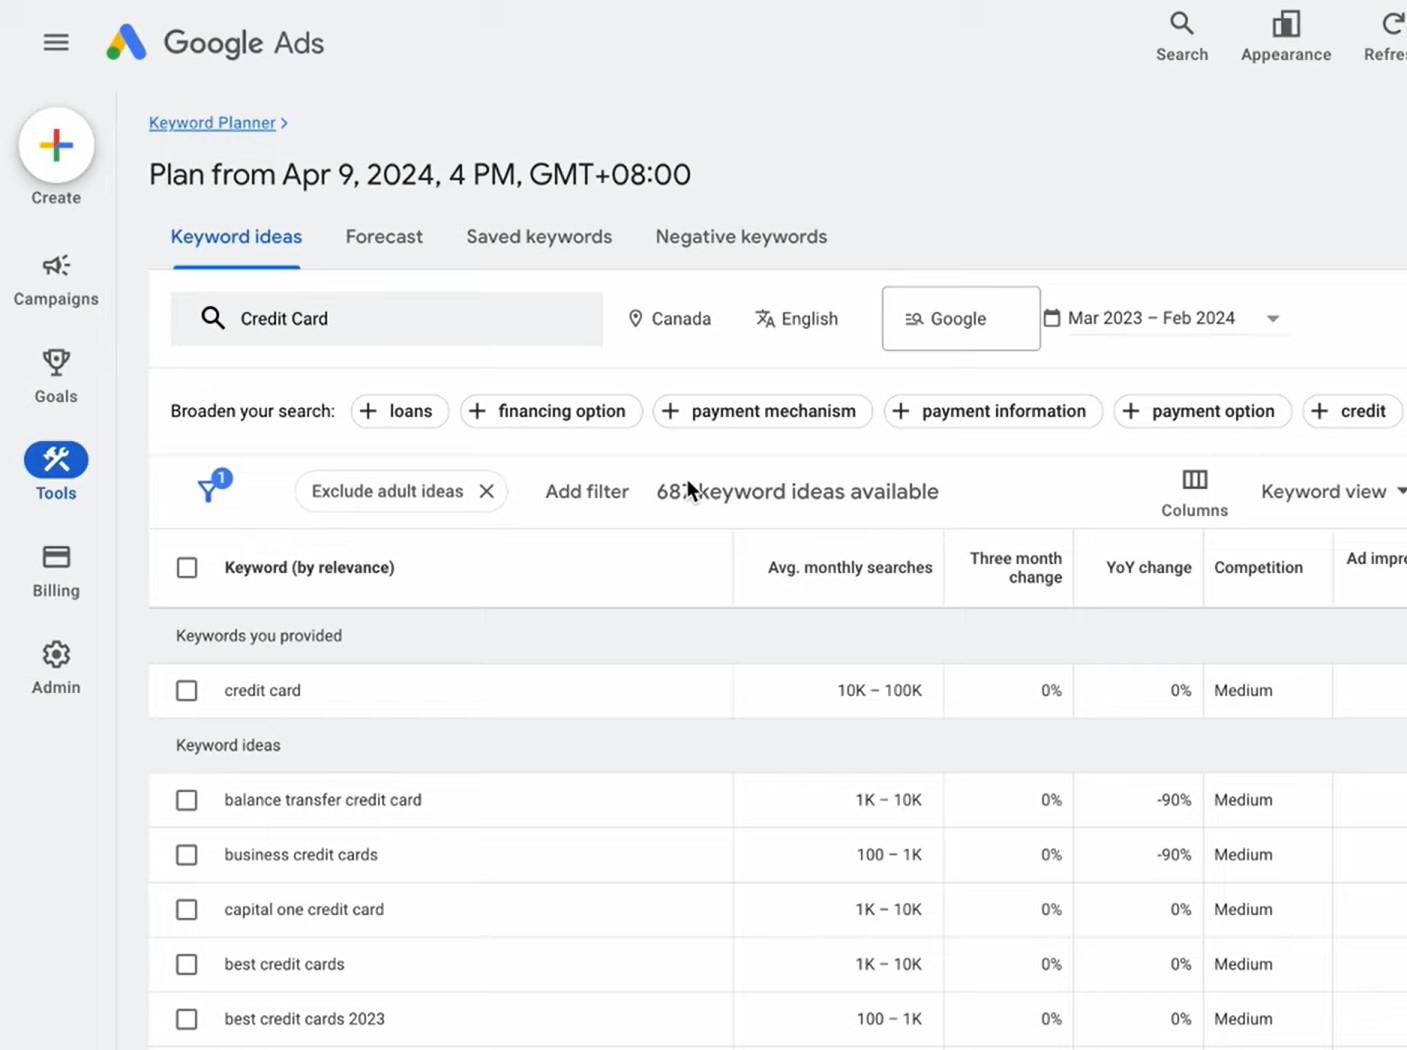The width and height of the screenshot is (1407, 1050).
Task: Check the 'credit card' keyword row
Action: pyautogui.click(x=187, y=691)
